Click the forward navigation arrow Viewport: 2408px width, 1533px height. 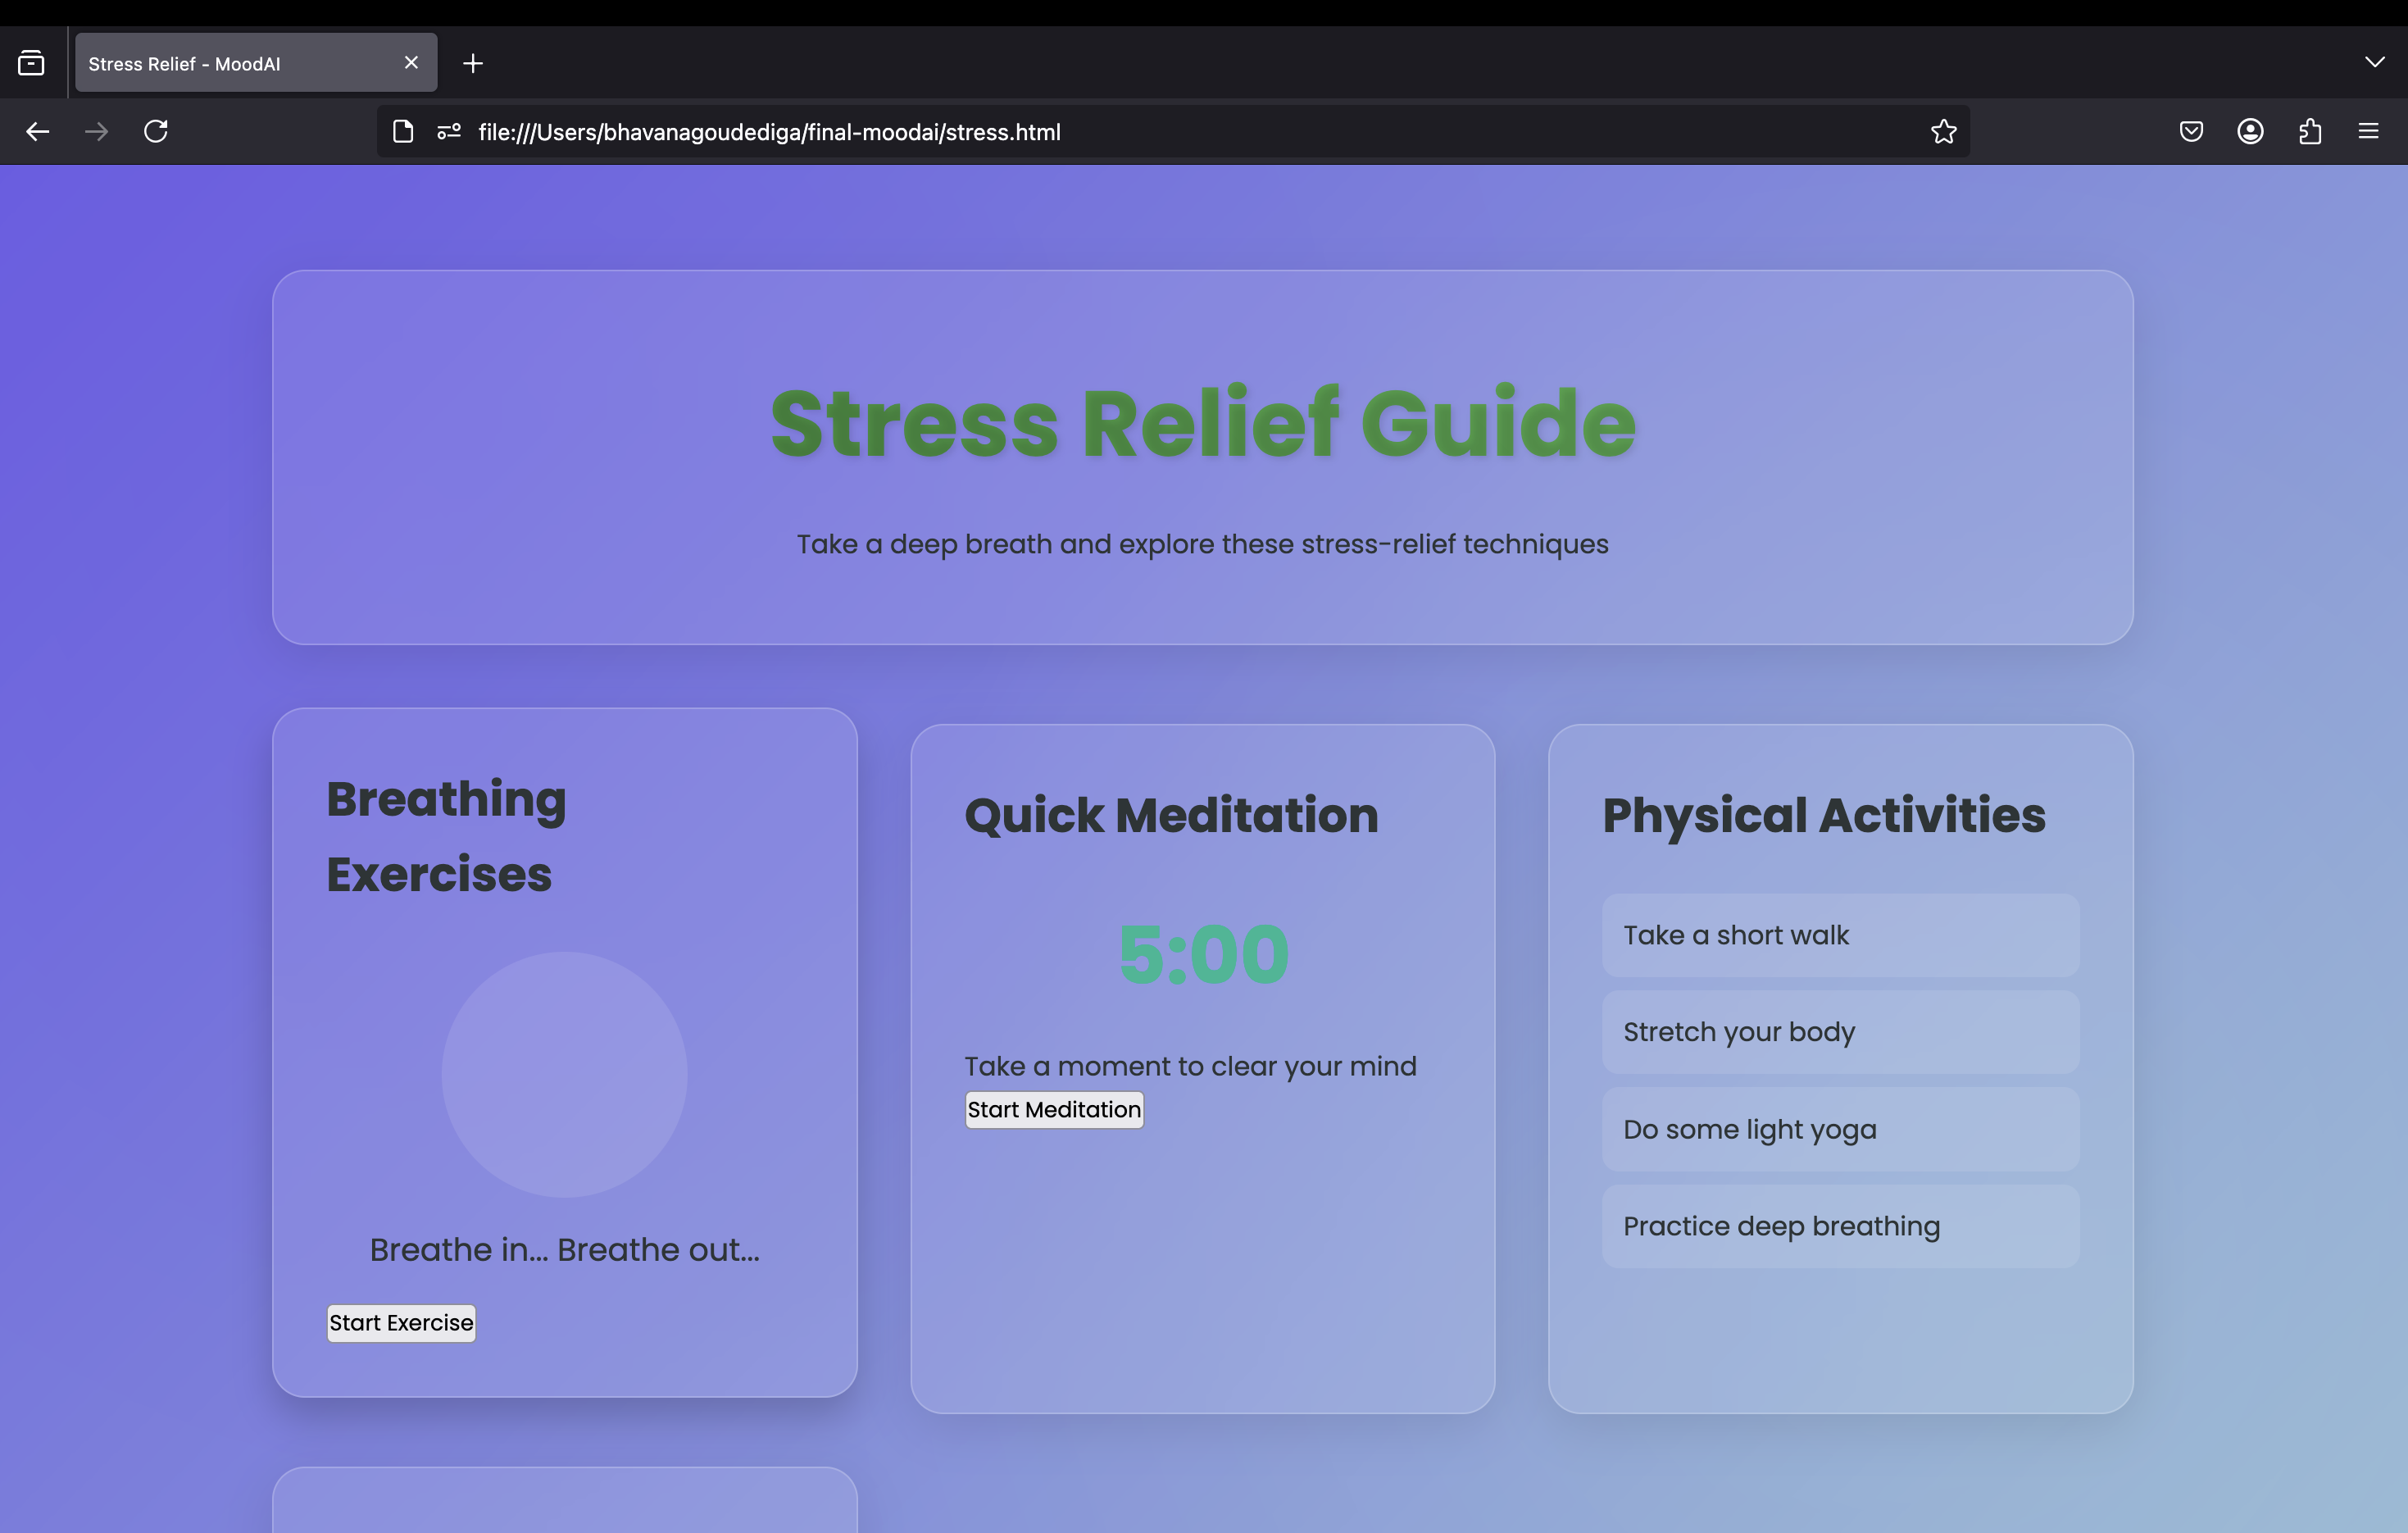(96, 132)
